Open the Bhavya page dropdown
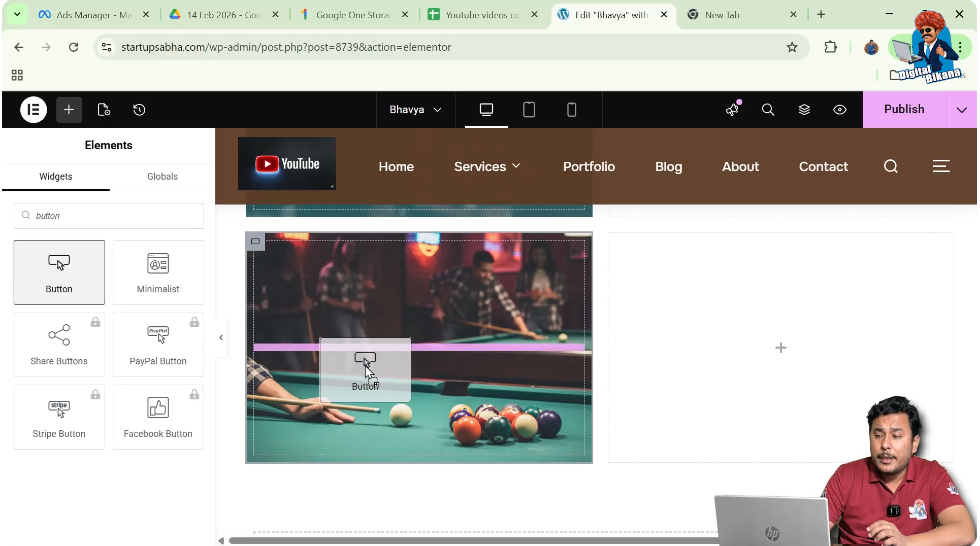Screen dimensions: 980x546 click(x=415, y=110)
